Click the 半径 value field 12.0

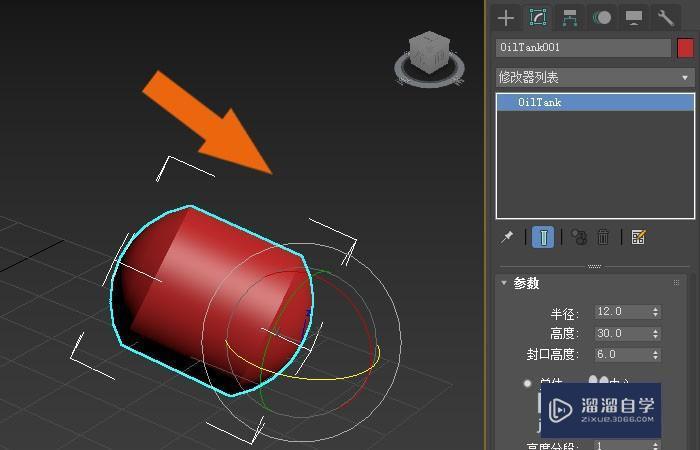point(623,312)
